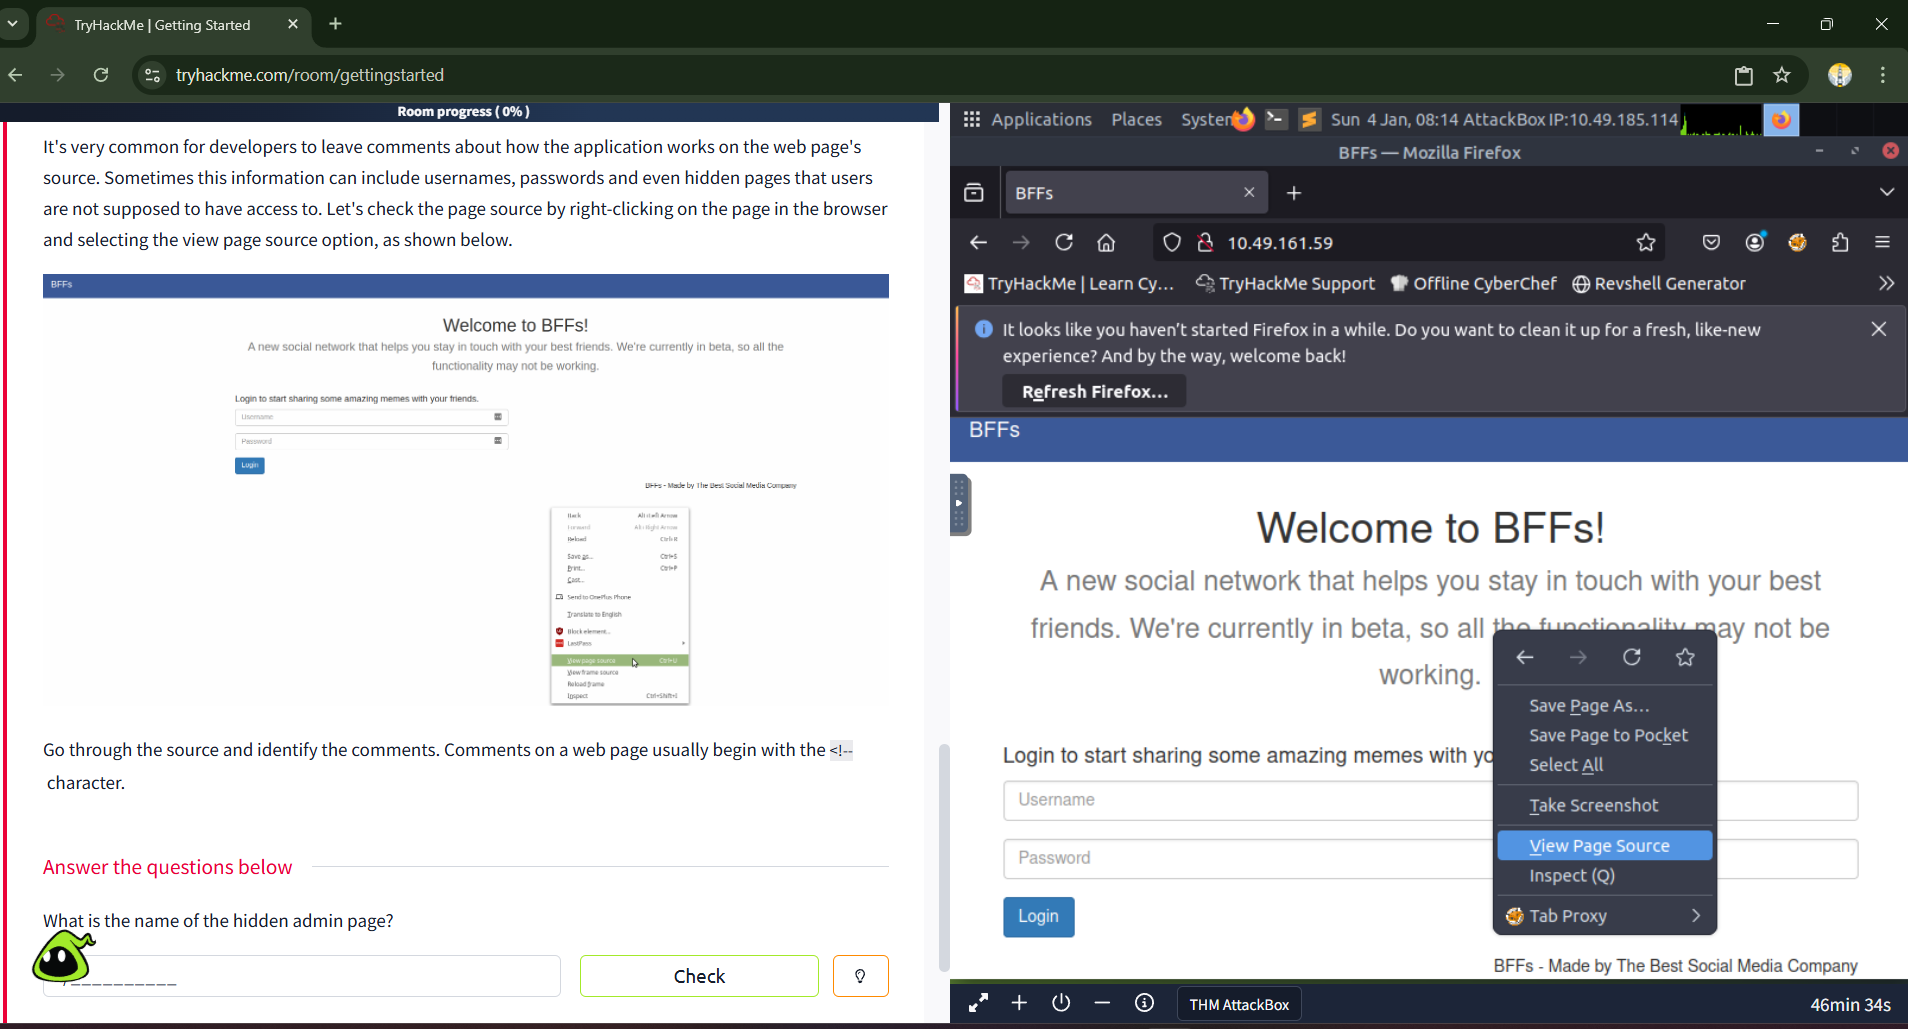Toggle the AttackBox side panel handle
This screenshot has height=1029, width=1928.
click(960, 505)
